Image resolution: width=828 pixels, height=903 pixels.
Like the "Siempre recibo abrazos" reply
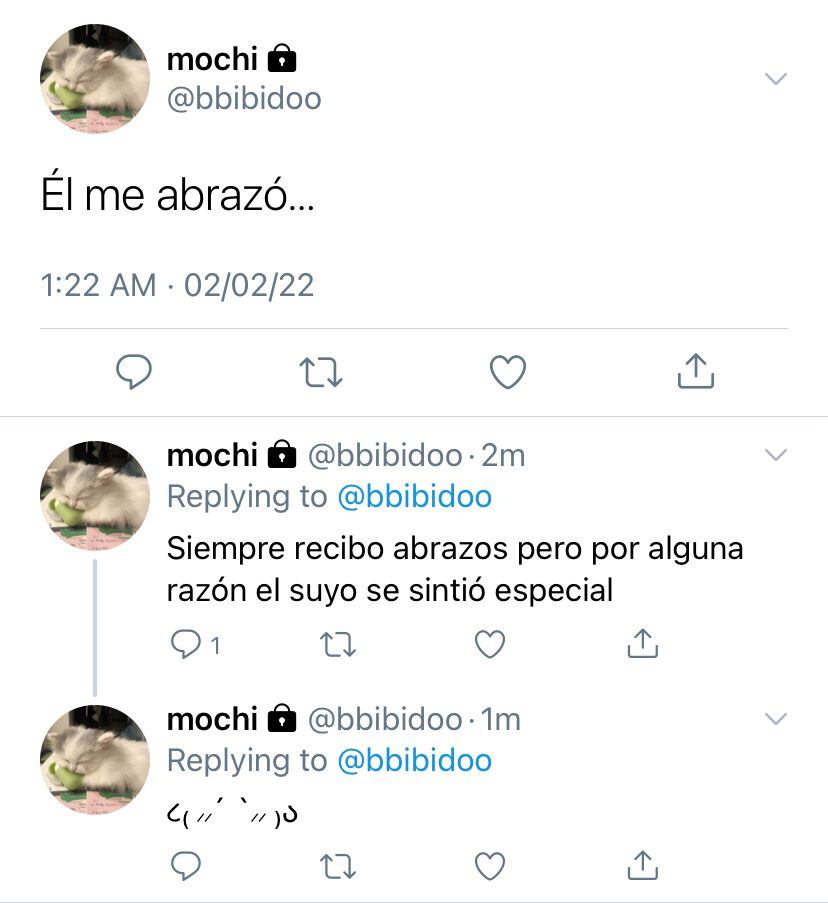click(490, 644)
